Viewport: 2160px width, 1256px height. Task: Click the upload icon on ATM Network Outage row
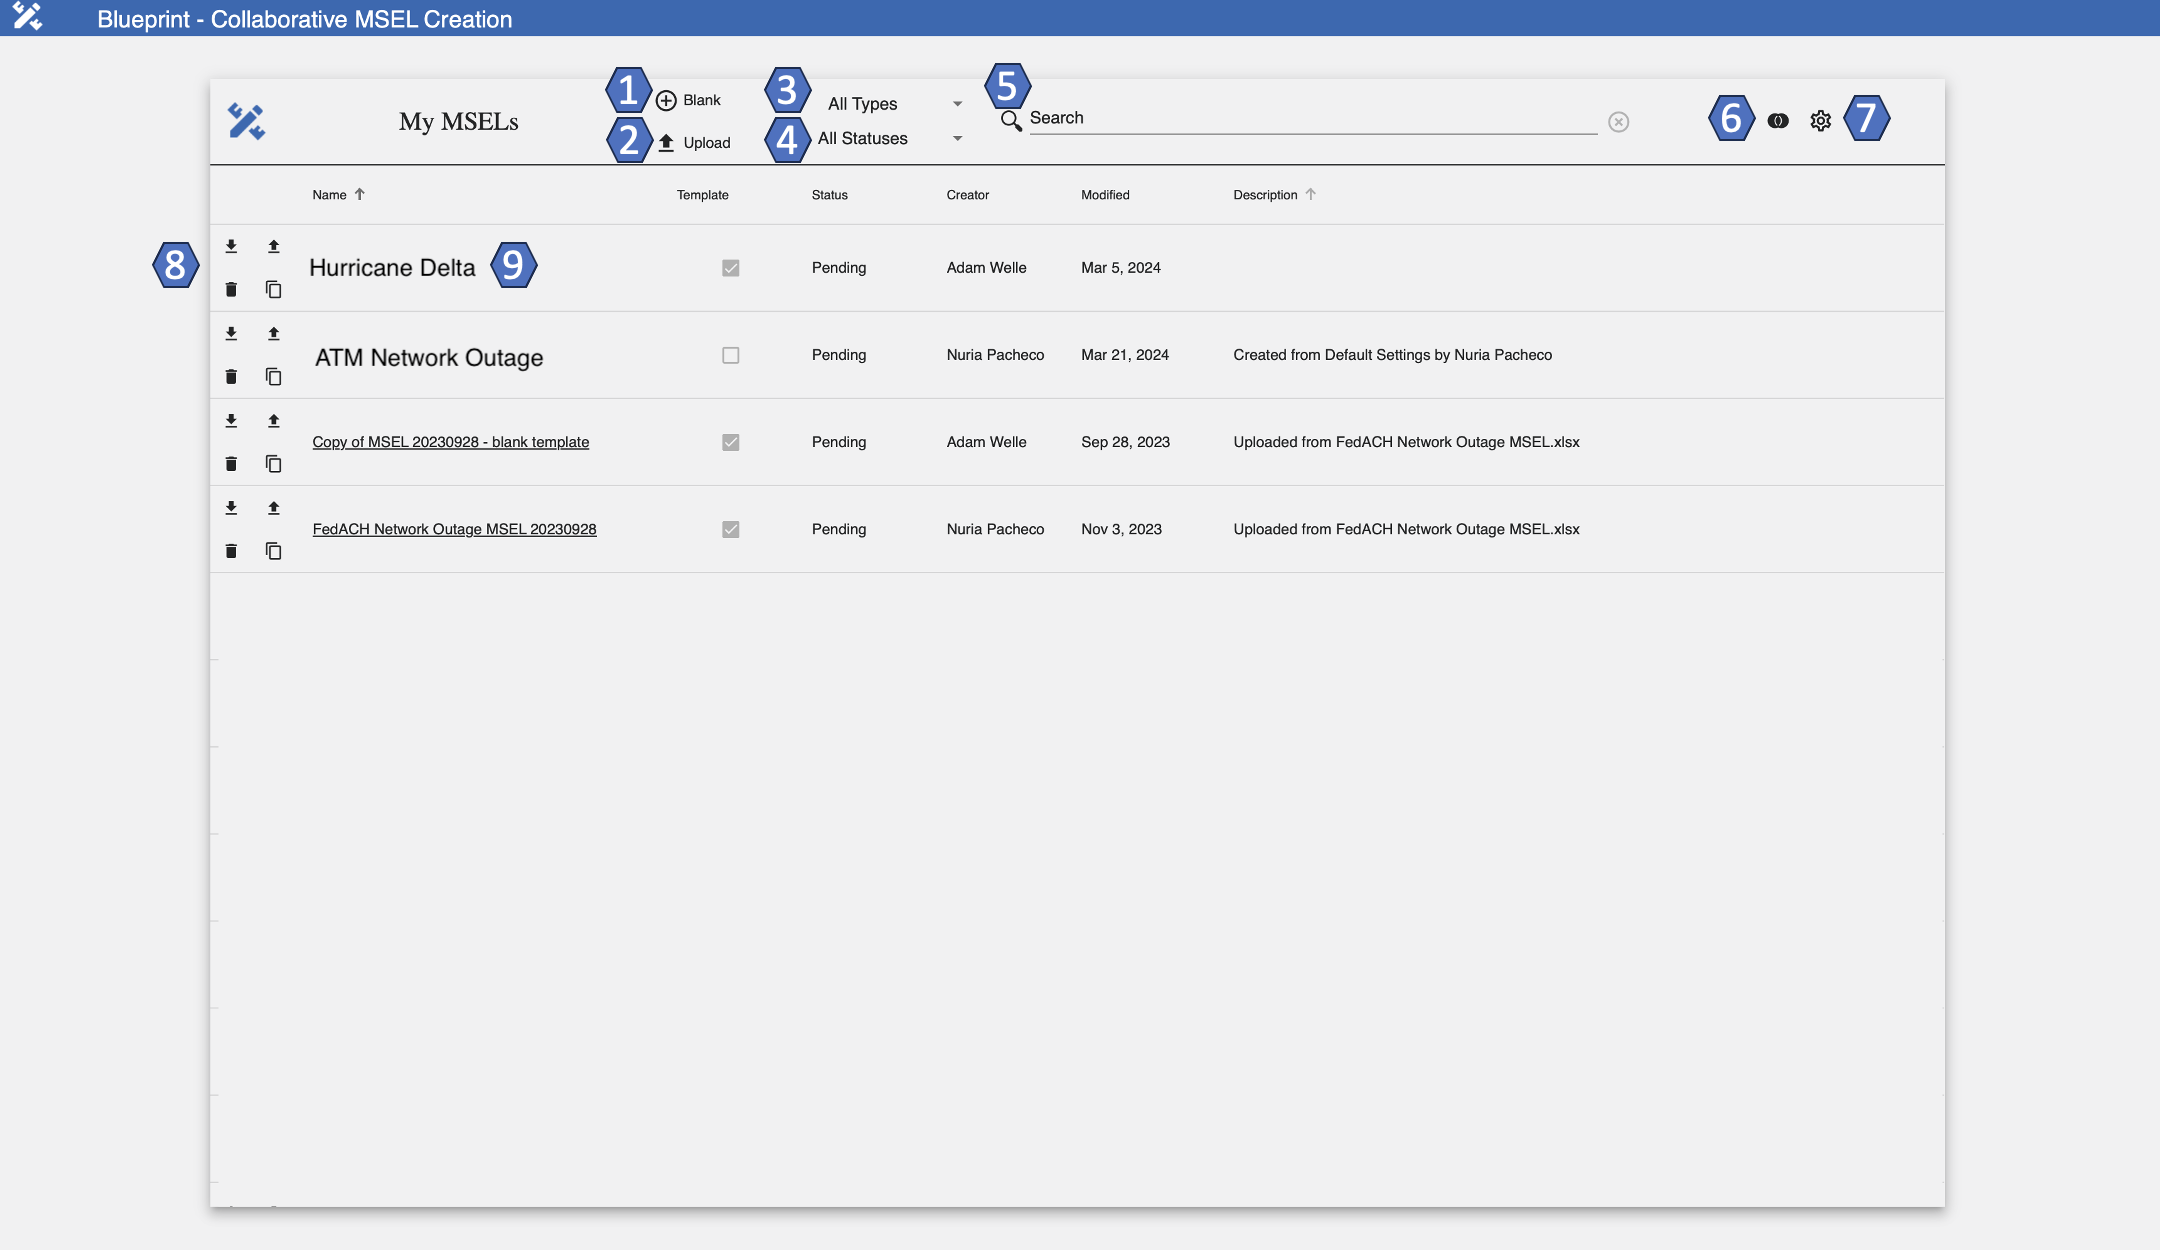pyautogui.click(x=274, y=333)
